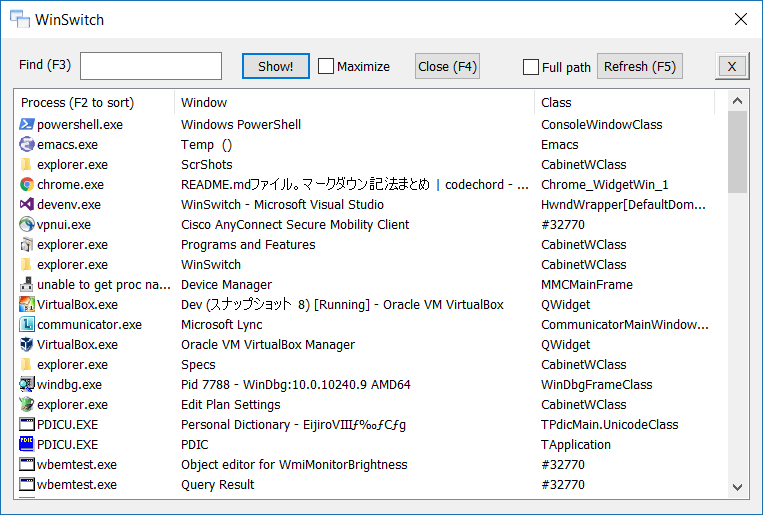Click inside the Find (F3) text field
Screen dimensions: 763x515
click(x=151, y=66)
